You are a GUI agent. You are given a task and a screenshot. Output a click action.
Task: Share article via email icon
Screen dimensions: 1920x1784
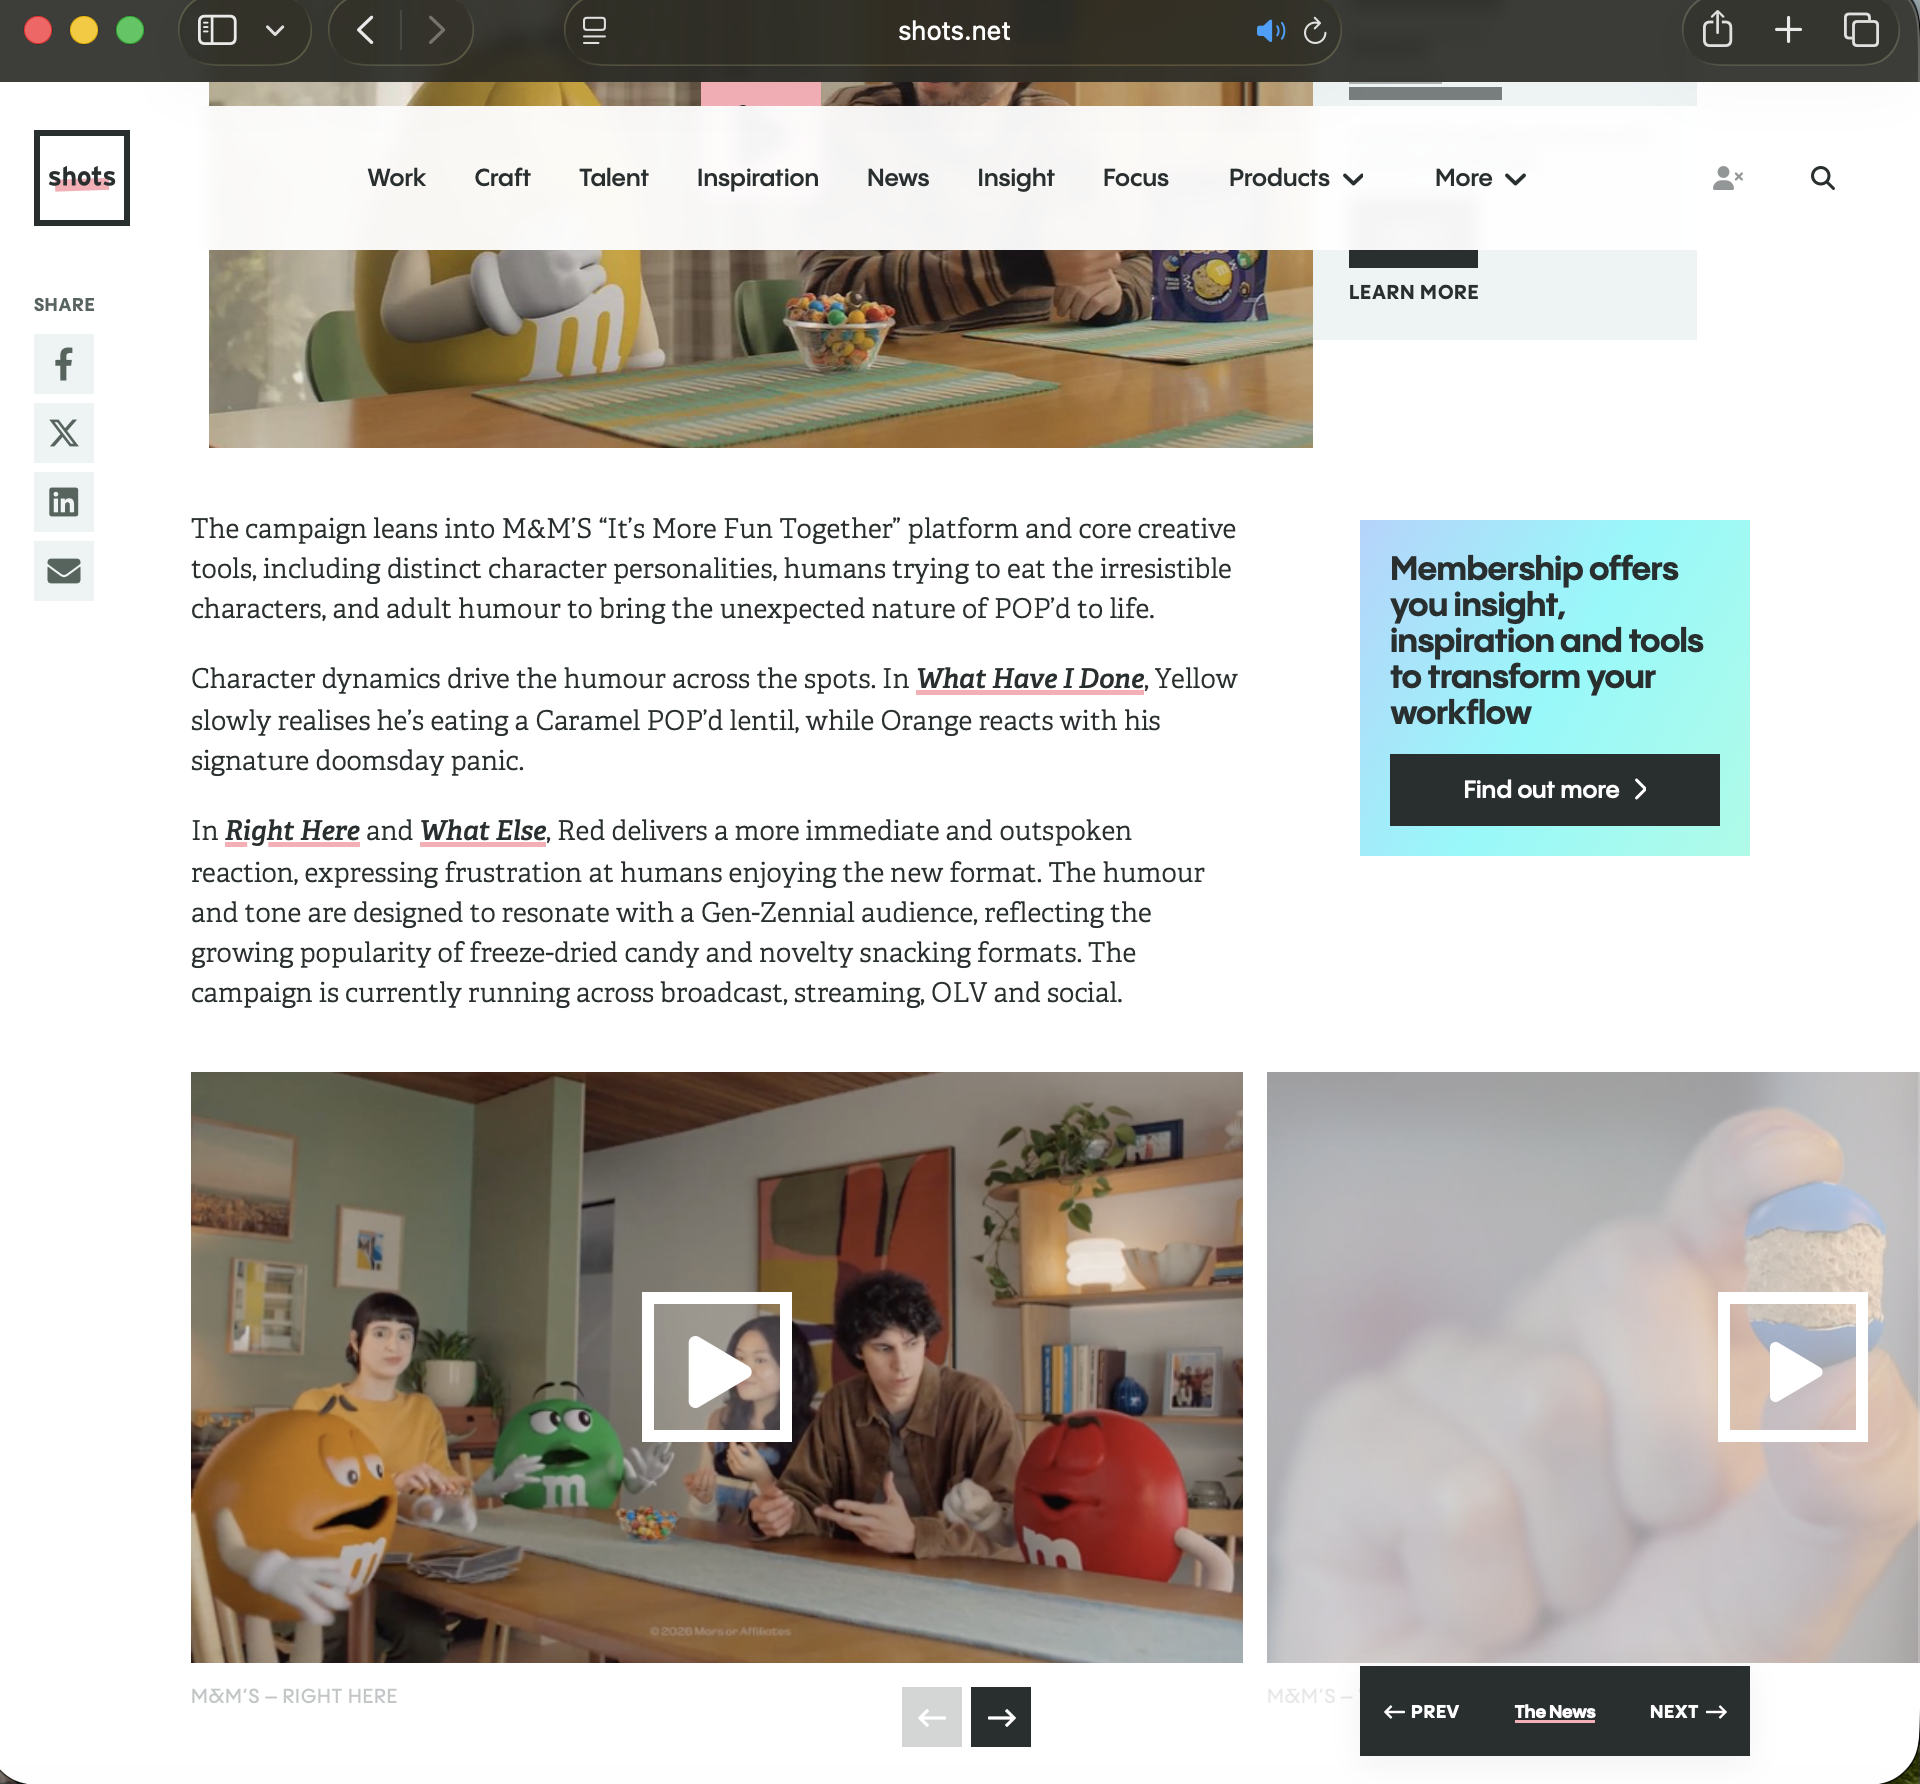click(x=64, y=571)
